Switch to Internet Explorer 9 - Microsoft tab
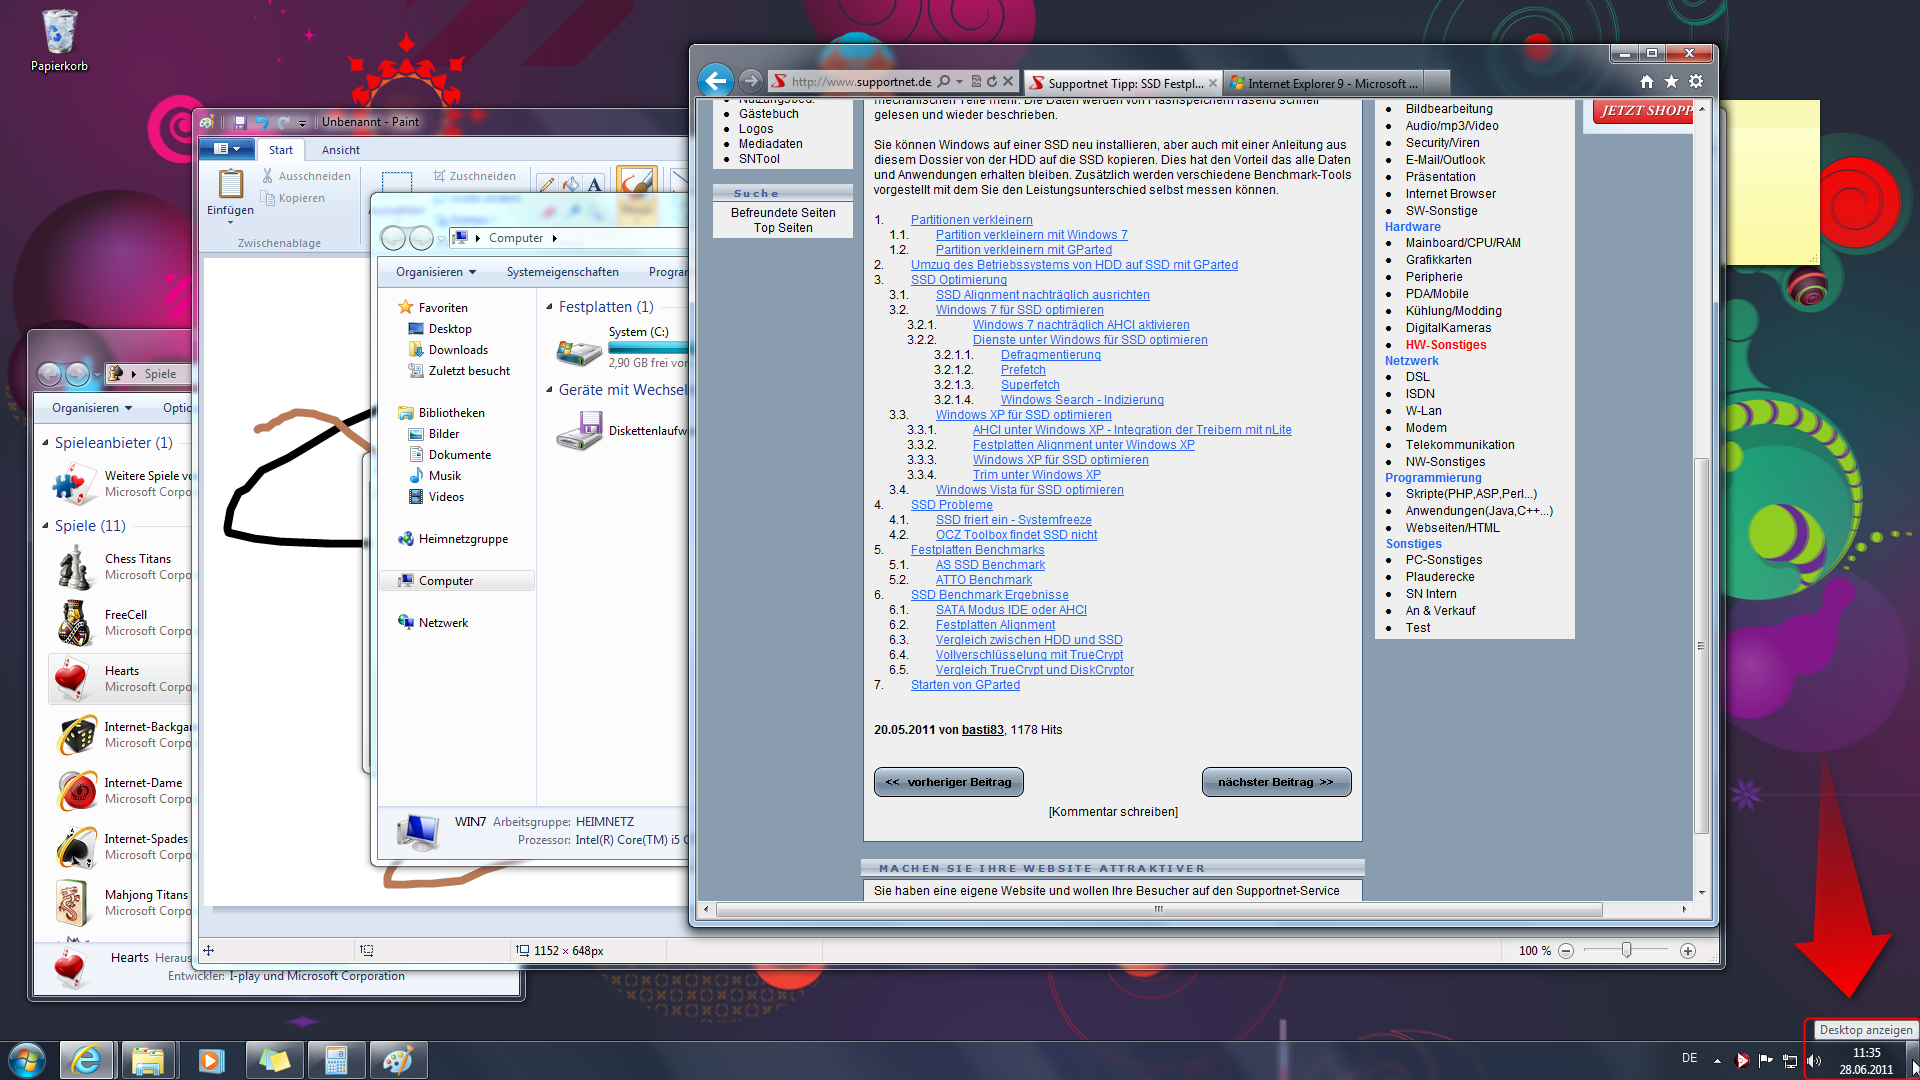Screen dimensions: 1920x1080 (x=1323, y=83)
